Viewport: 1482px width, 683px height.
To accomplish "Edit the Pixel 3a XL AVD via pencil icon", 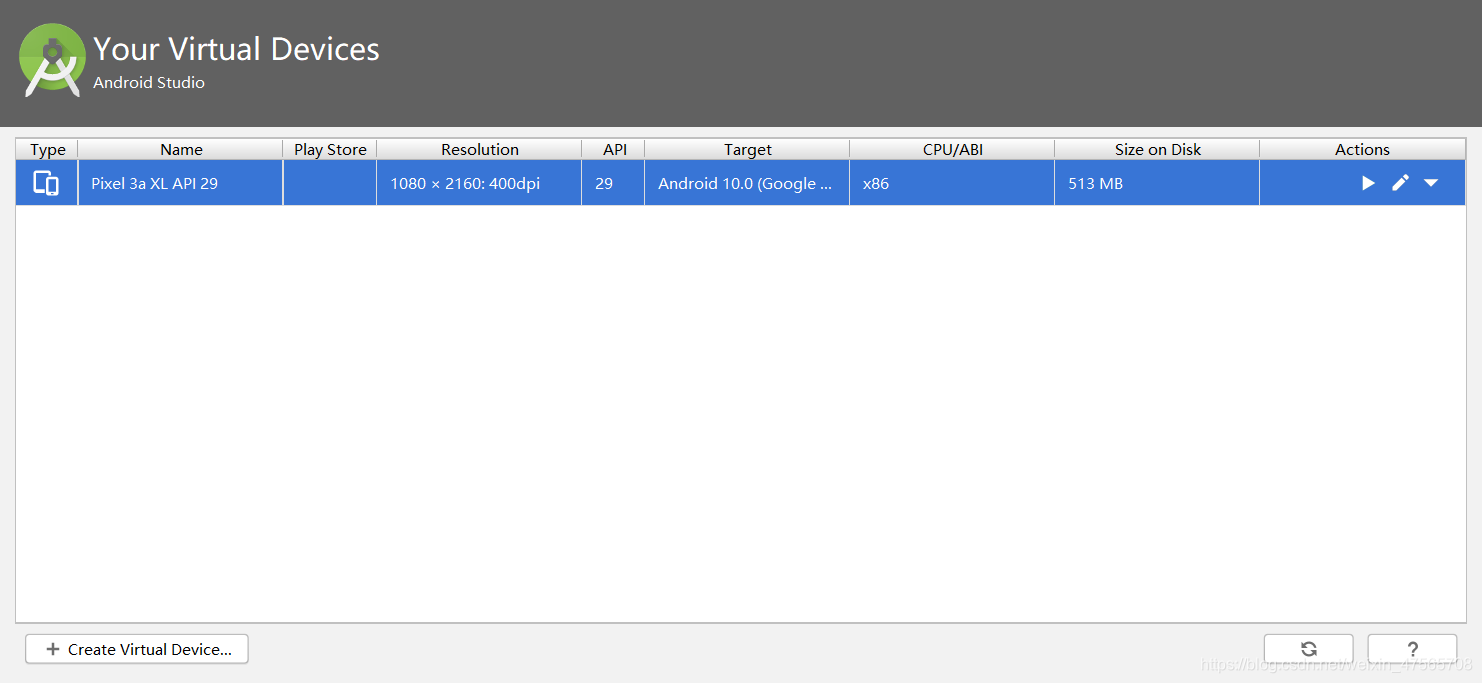I will click(1400, 183).
